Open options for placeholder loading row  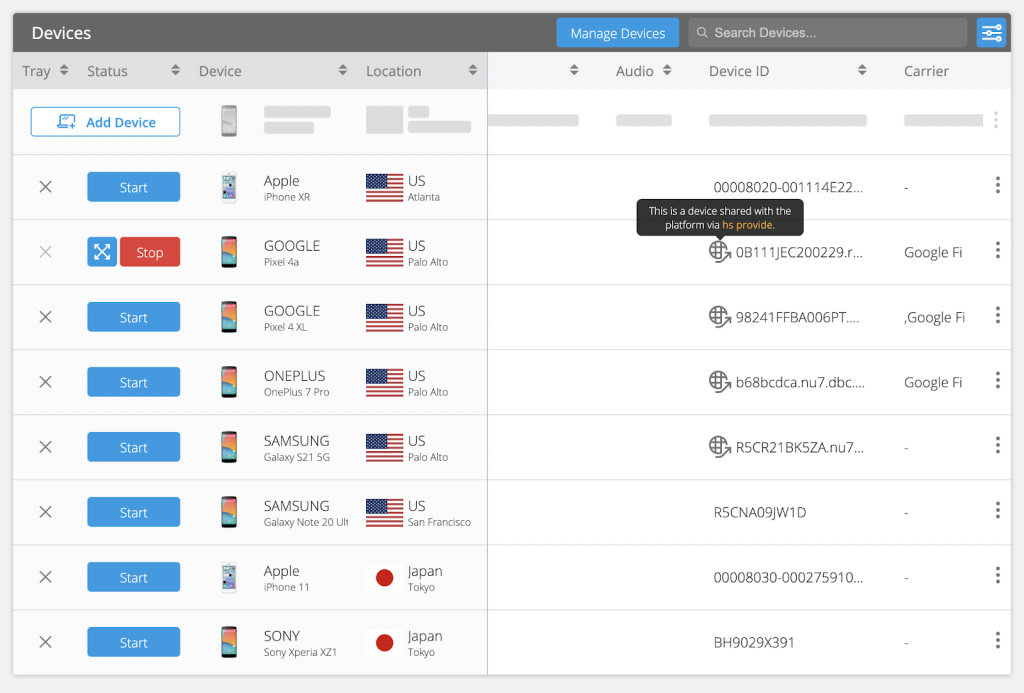(x=996, y=120)
